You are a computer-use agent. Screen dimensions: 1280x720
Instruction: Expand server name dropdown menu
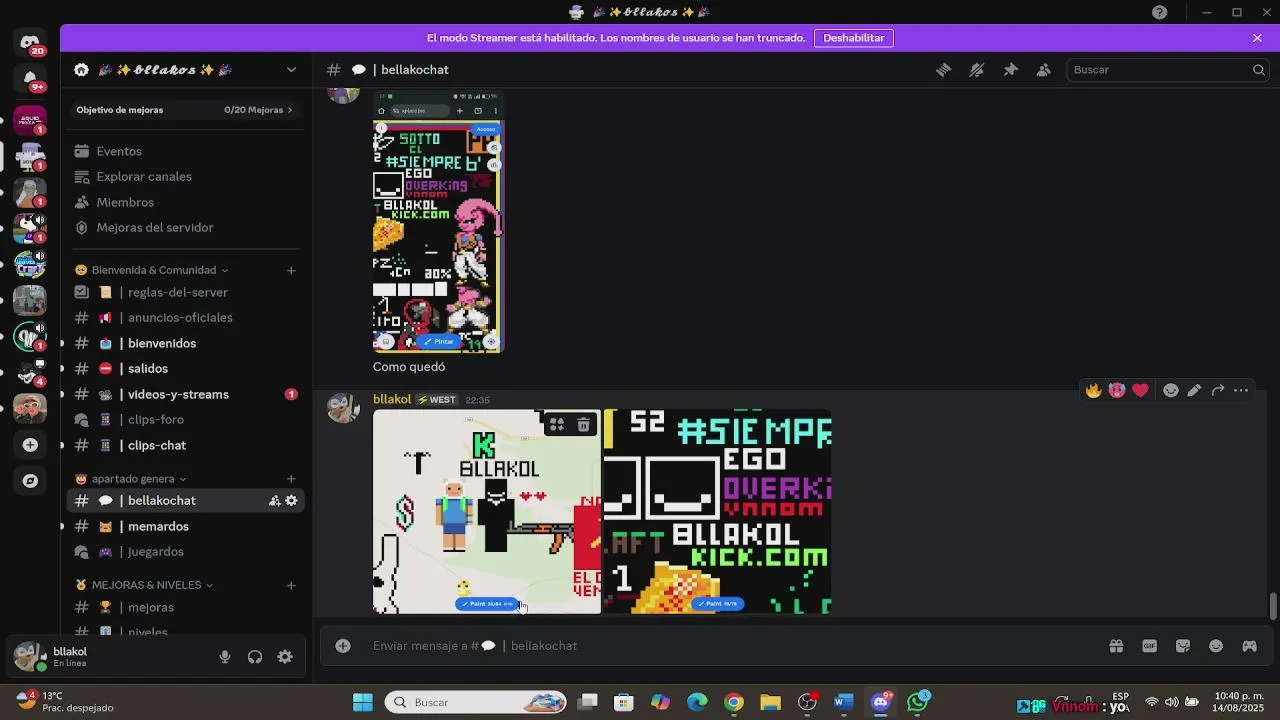[291, 70]
